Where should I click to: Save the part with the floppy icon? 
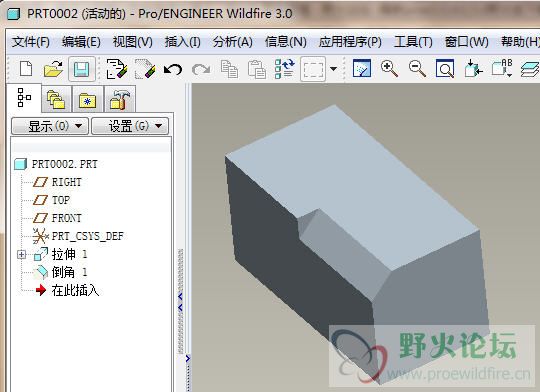82,69
